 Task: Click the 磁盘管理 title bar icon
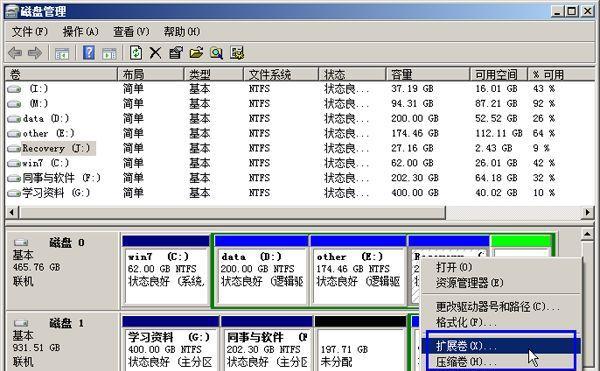click(11, 11)
